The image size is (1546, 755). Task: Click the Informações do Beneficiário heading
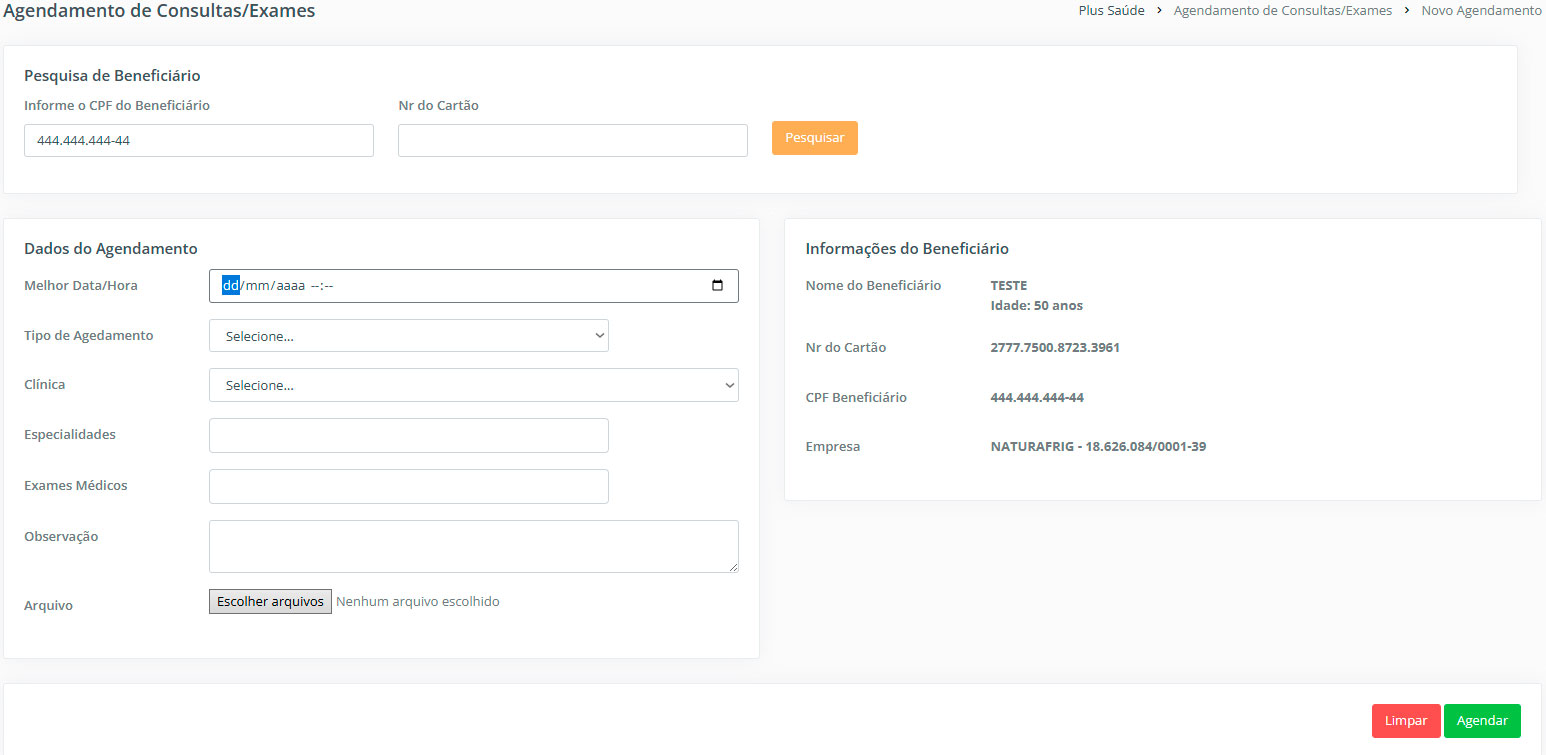point(907,249)
